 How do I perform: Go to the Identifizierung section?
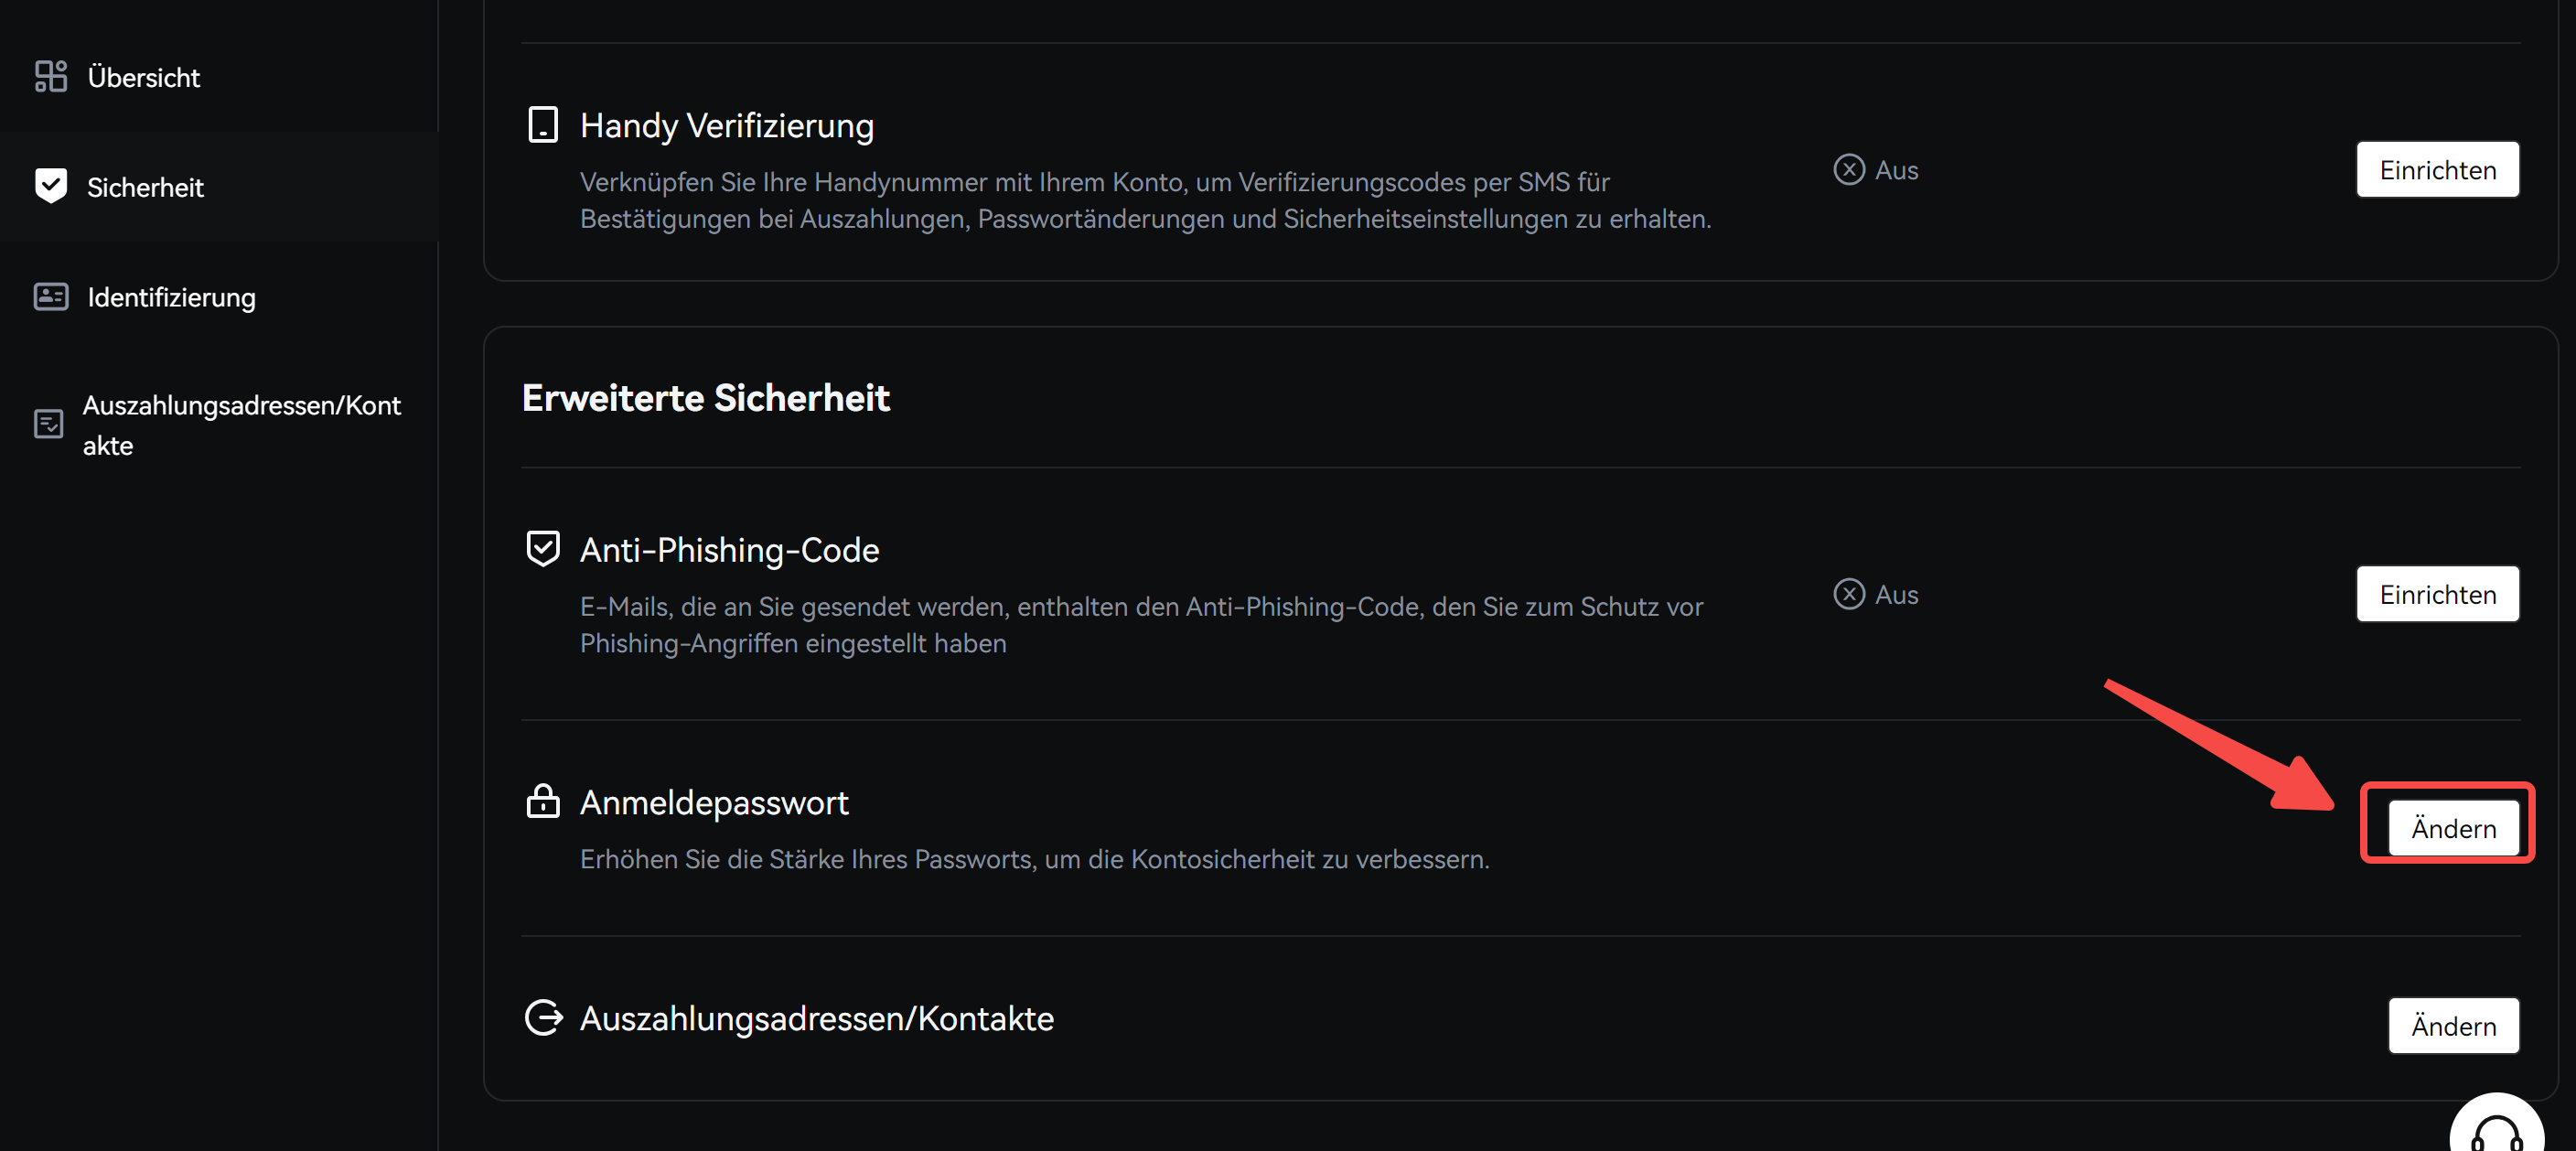coord(171,297)
